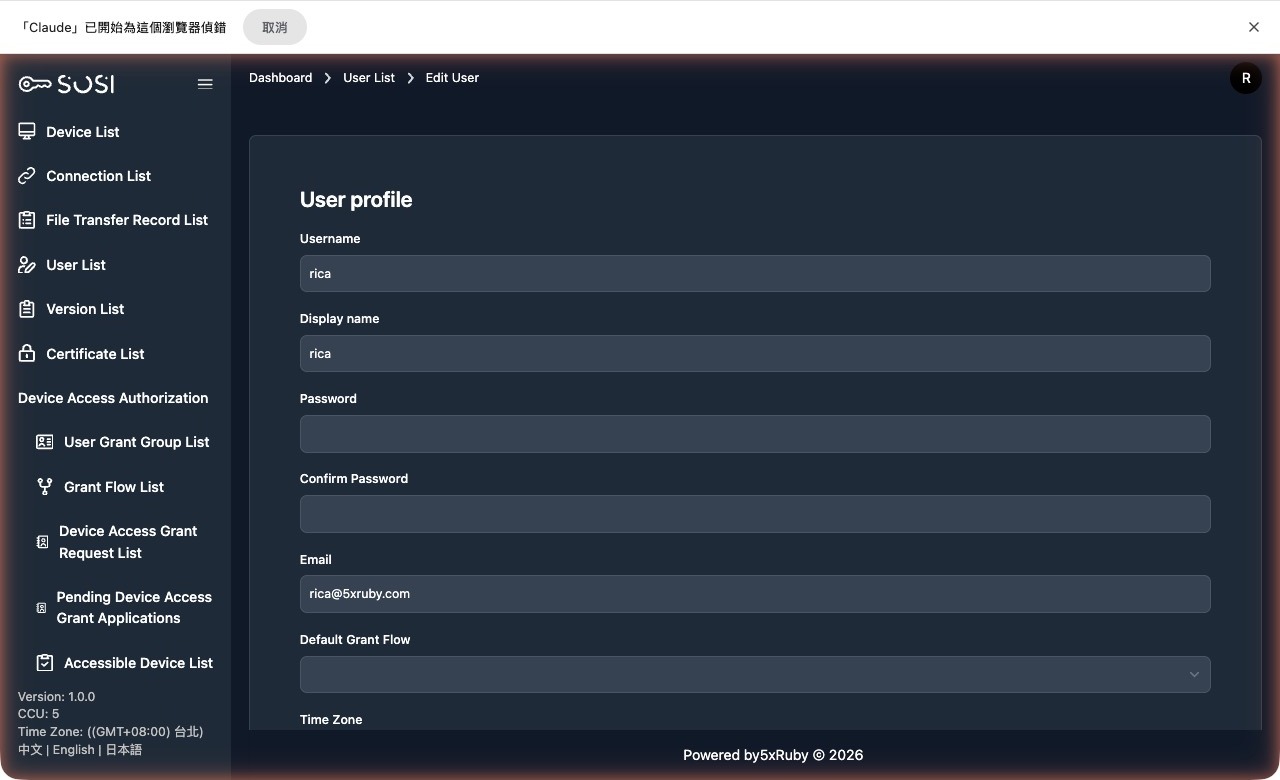
Task: Click the Grant Flow List branch icon
Action: click(43, 486)
